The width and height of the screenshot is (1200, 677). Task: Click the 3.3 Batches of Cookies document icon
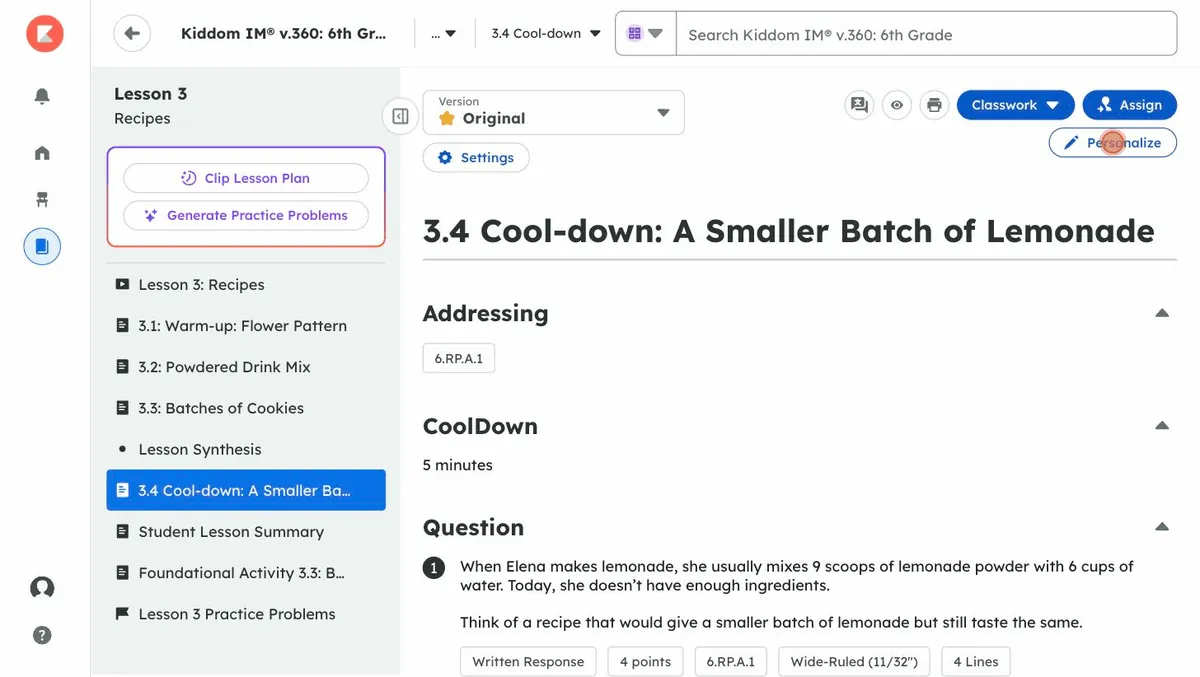[122, 408]
